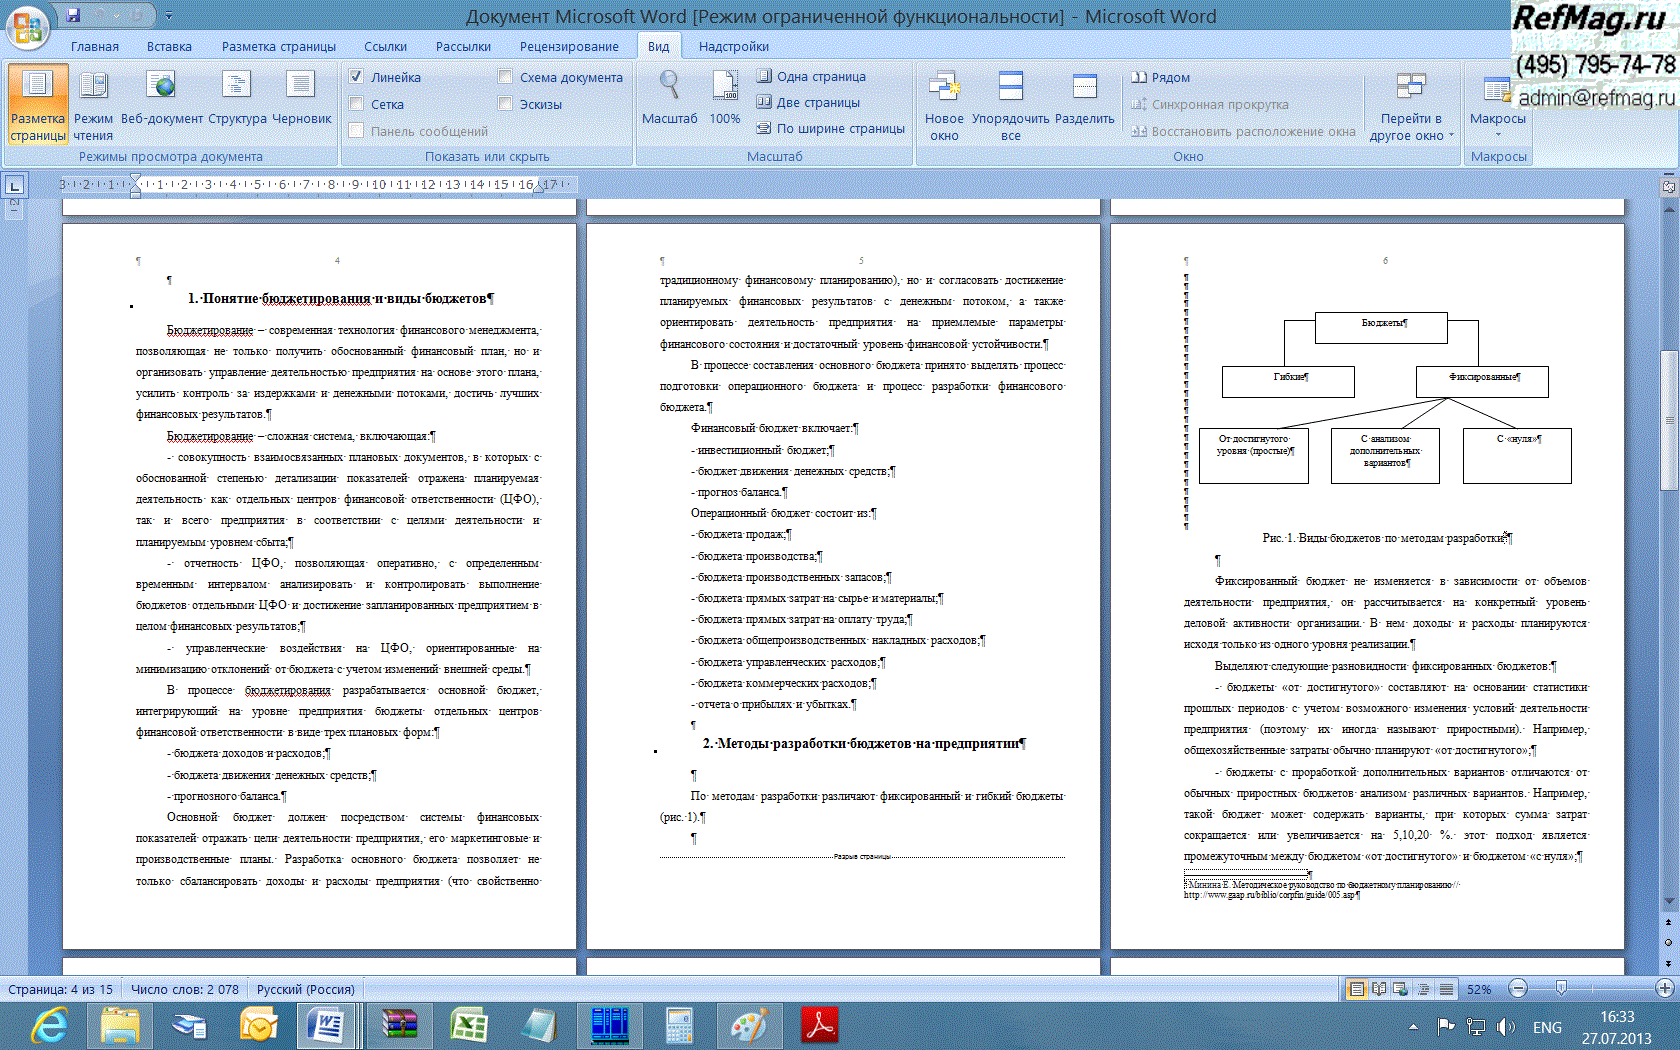Switch to Draft (Черновик) view
This screenshot has width=1680, height=1050.
tap(301, 100)
